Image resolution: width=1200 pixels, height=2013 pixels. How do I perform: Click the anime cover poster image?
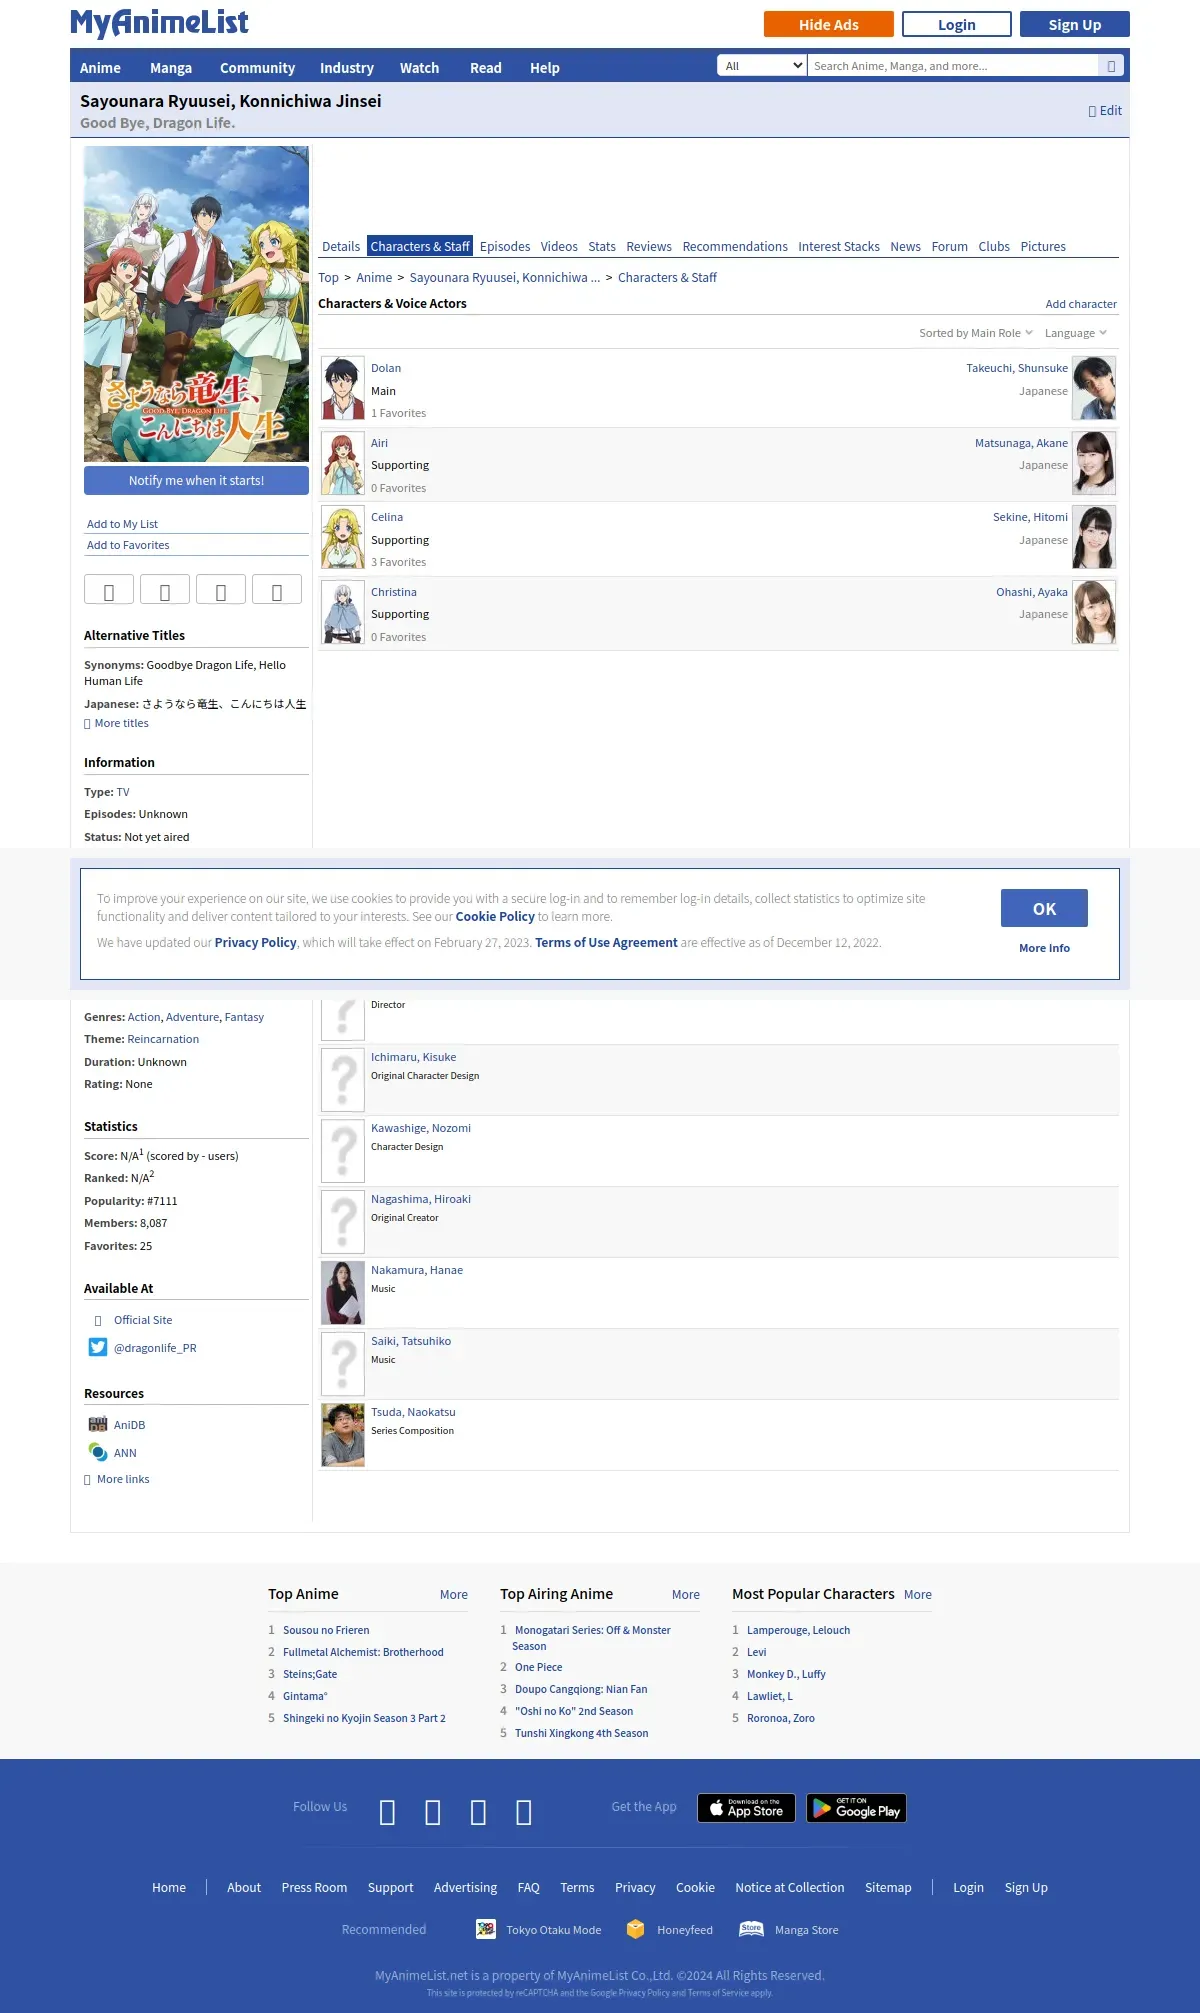(196, 304)
